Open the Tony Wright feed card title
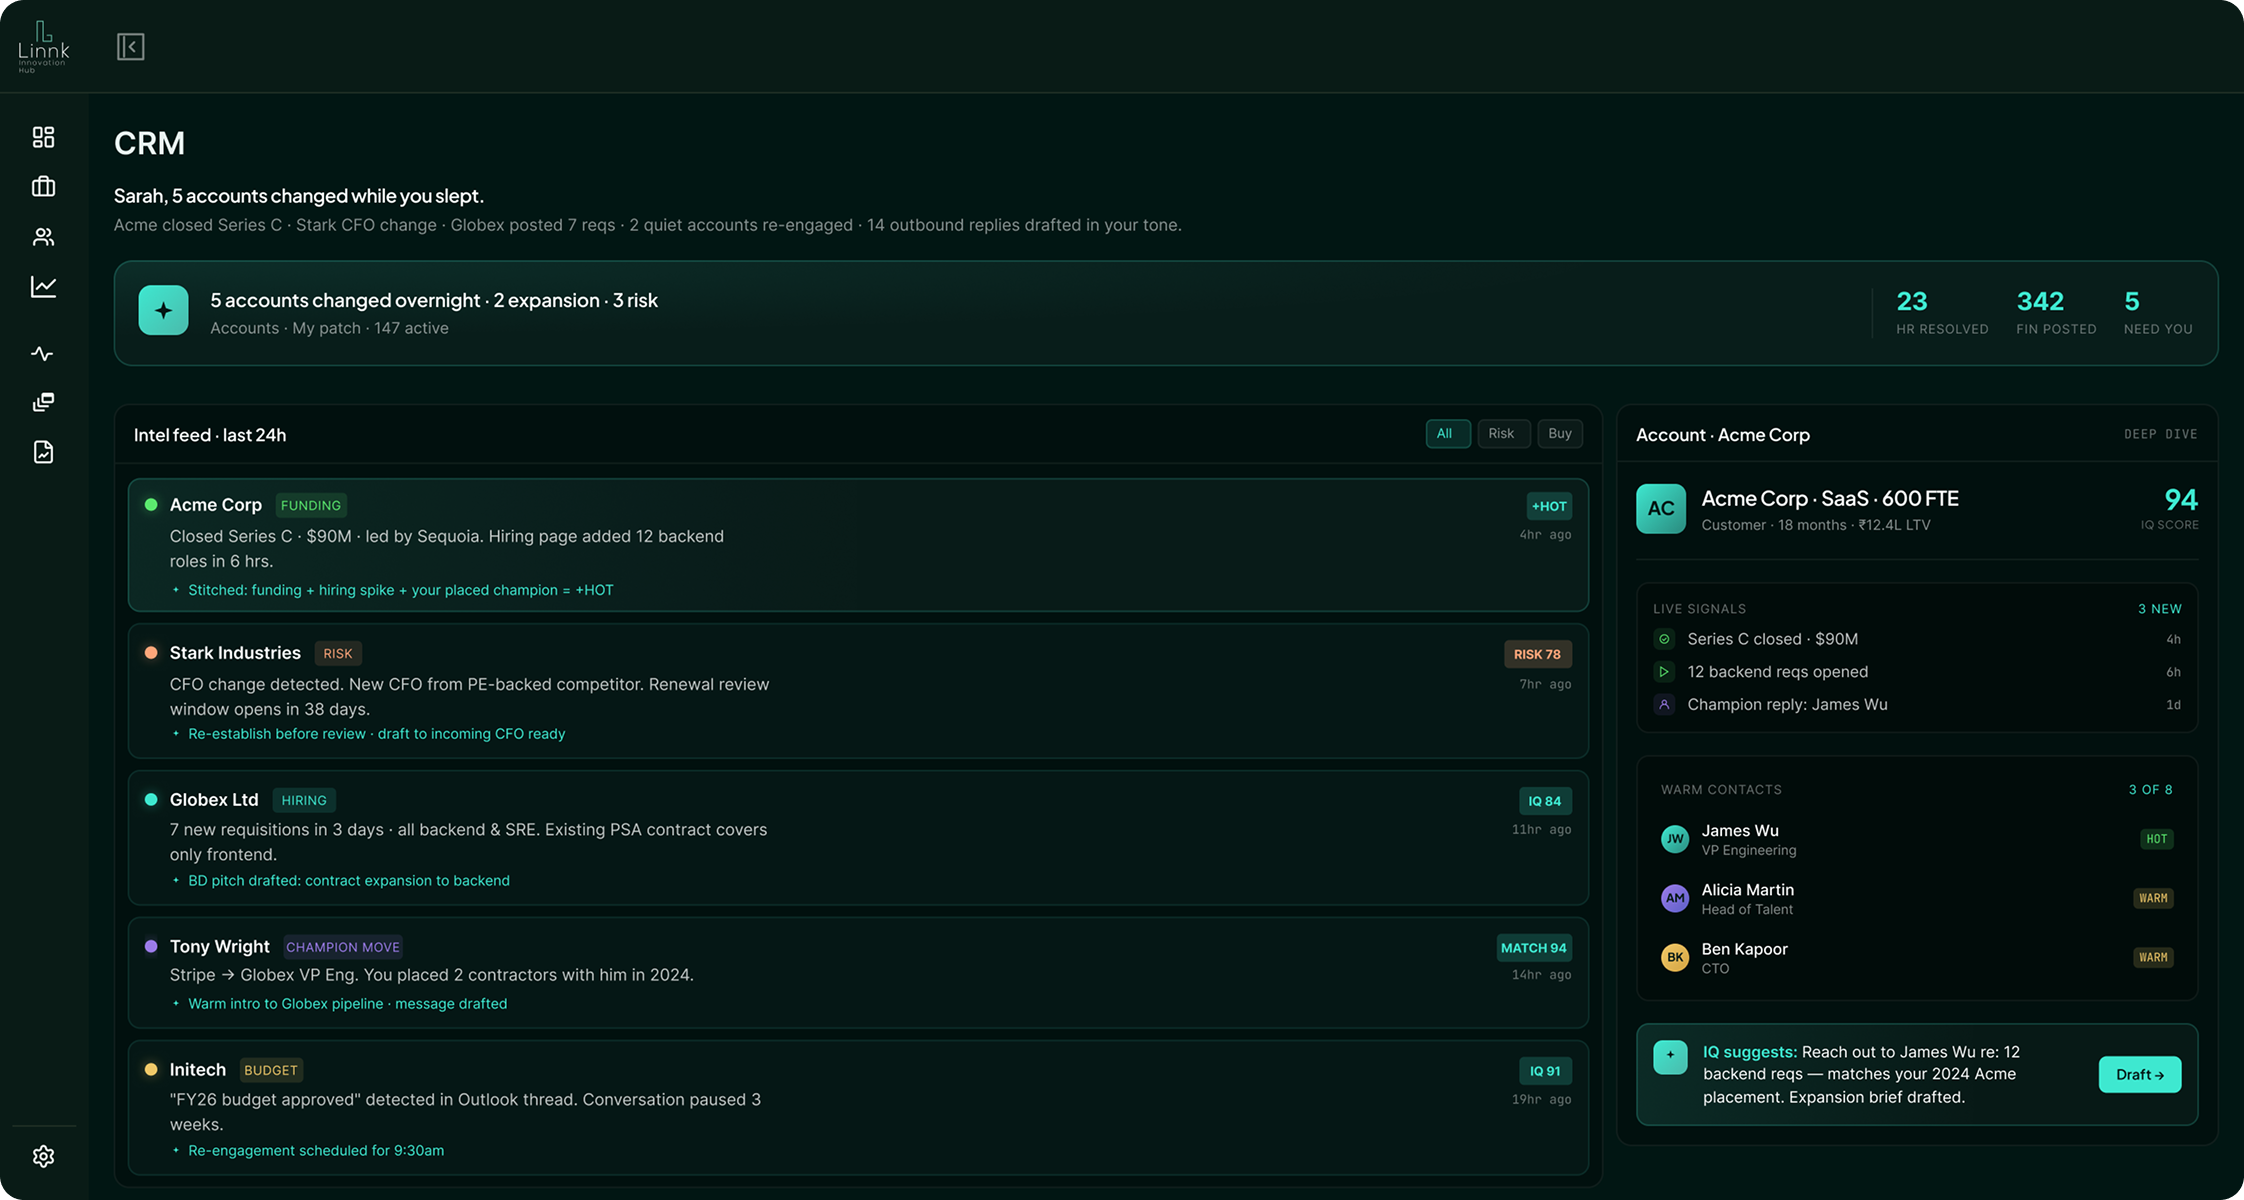Screen dimensions: 2244x1200 (x=220, y=947)
